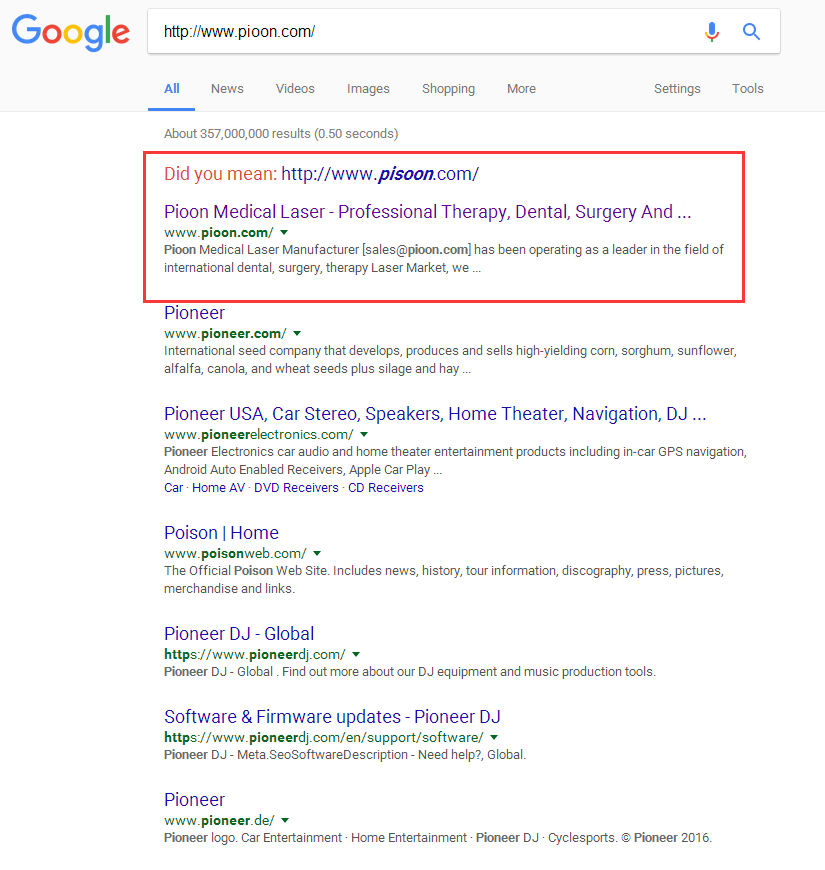Expand the arrow beside pioneerdj.com/en/support/software/ URL

point(494,737)
